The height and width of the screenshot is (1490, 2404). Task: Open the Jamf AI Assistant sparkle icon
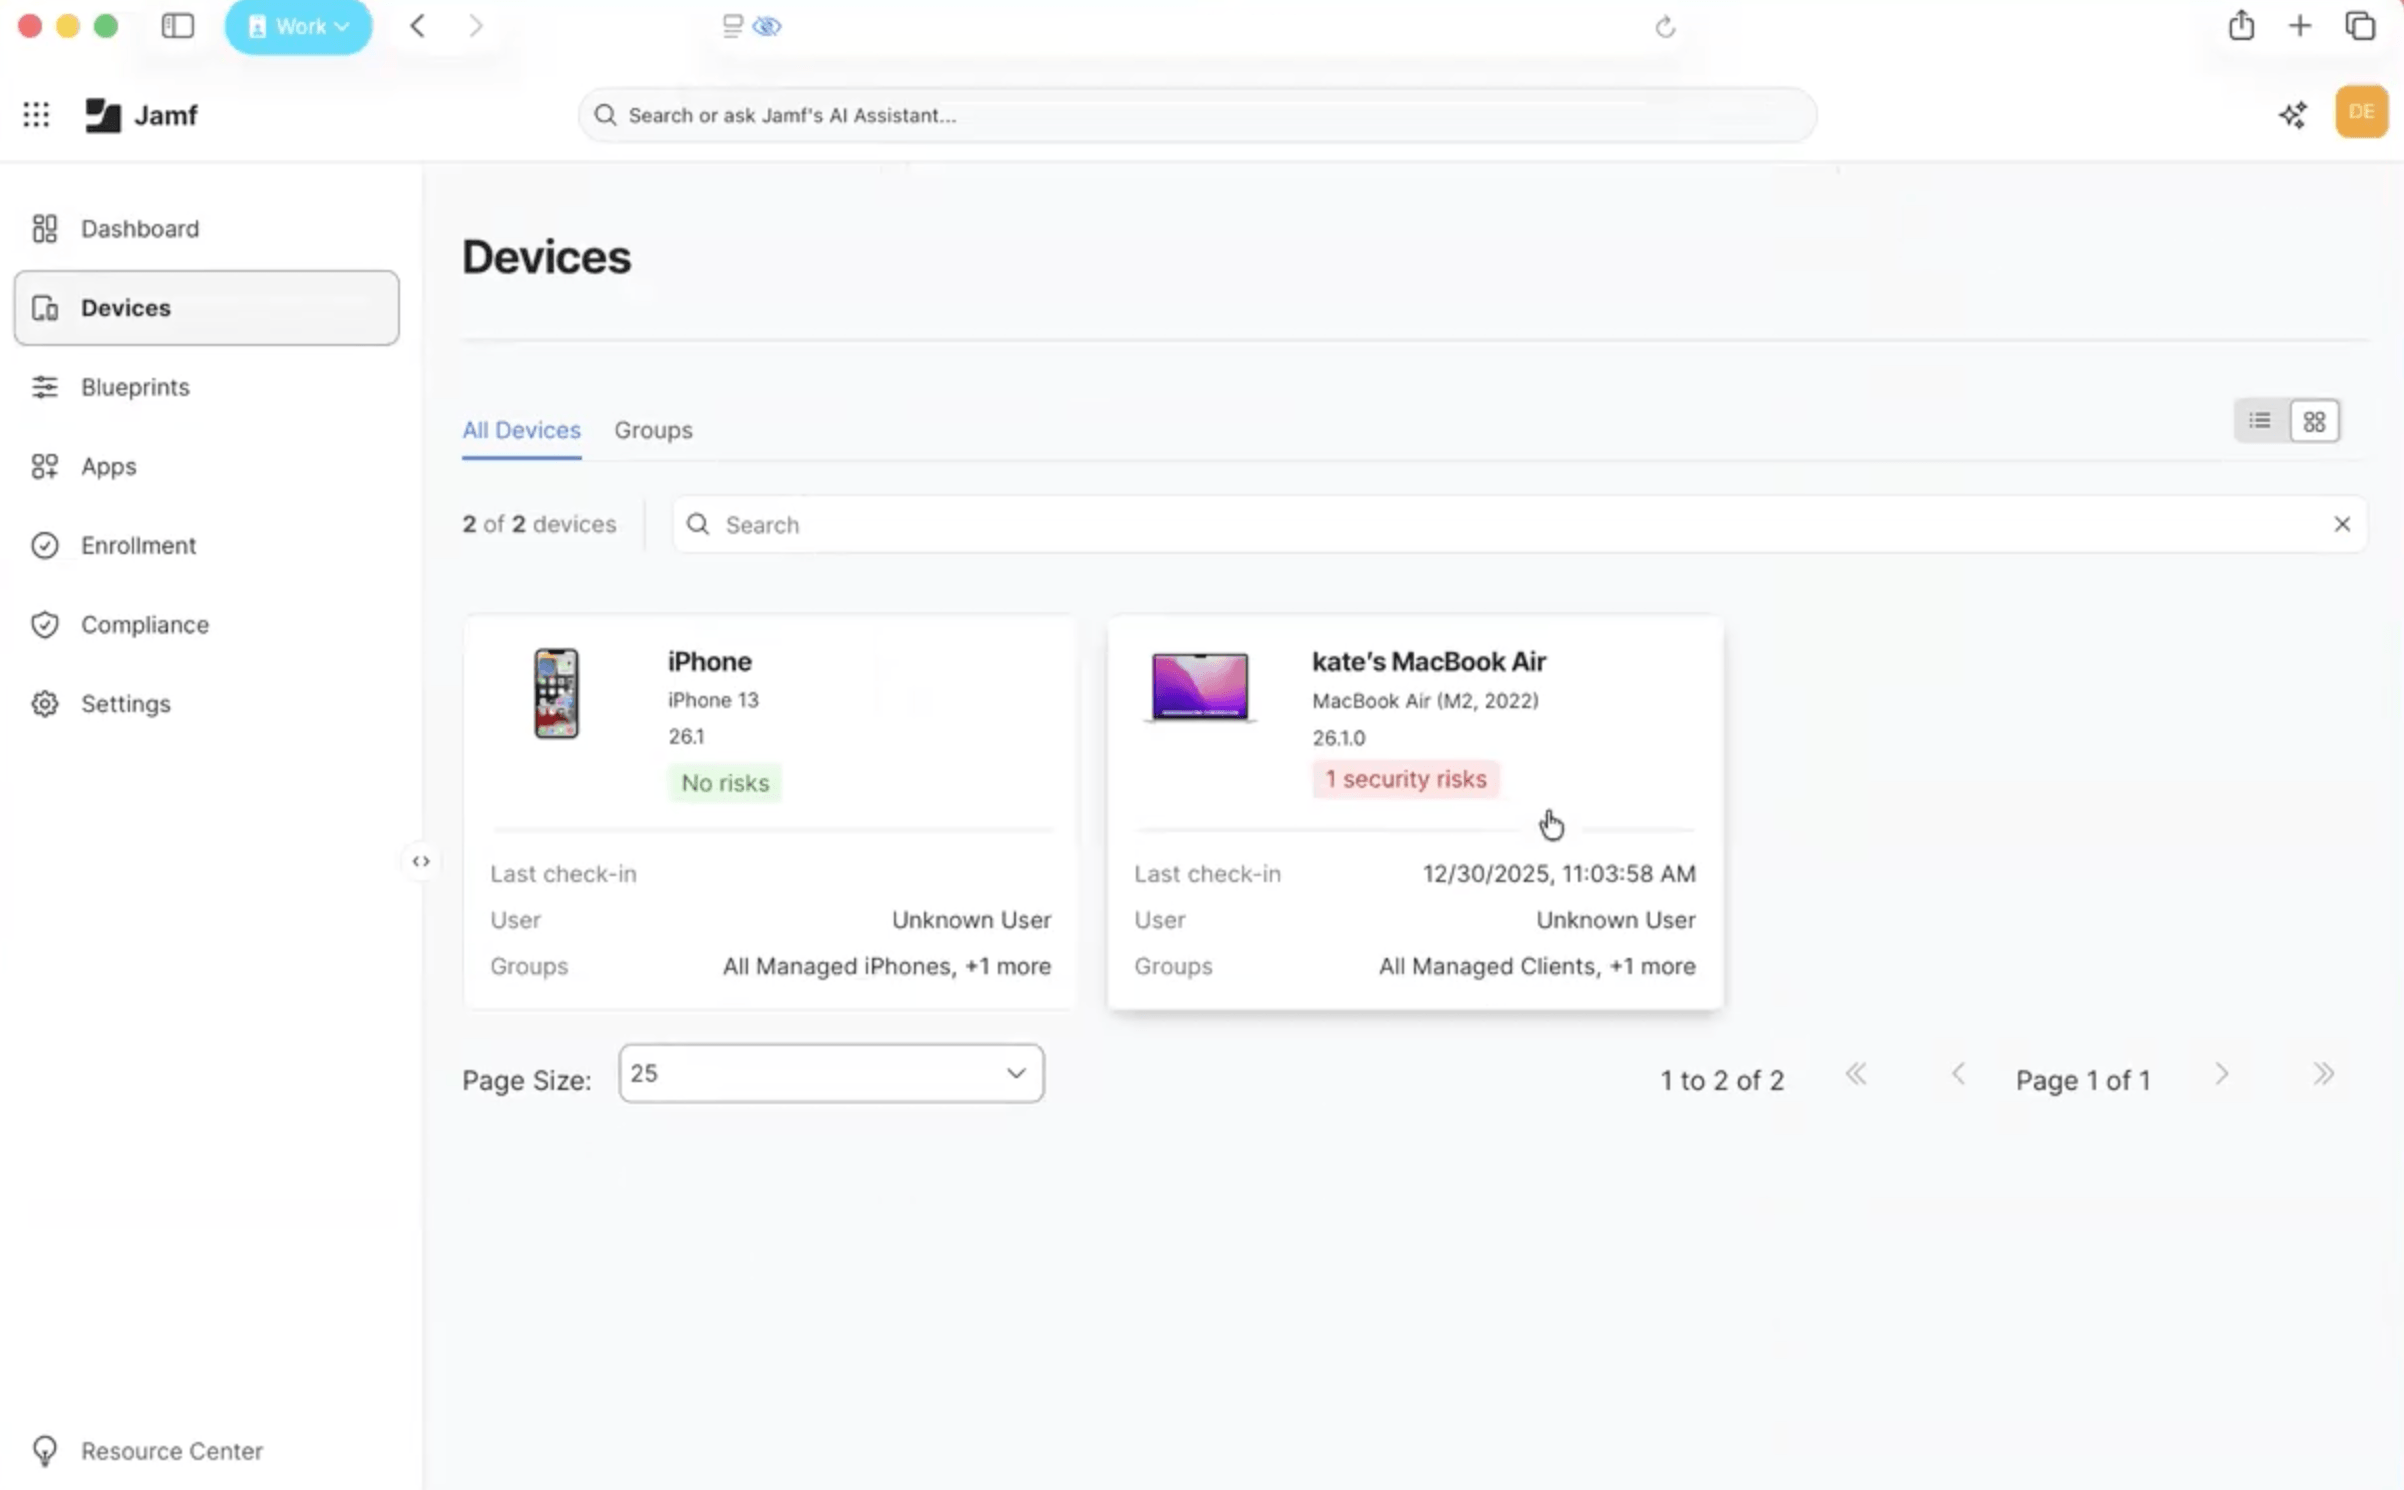pyautogui.click(x=2293, y=115)
